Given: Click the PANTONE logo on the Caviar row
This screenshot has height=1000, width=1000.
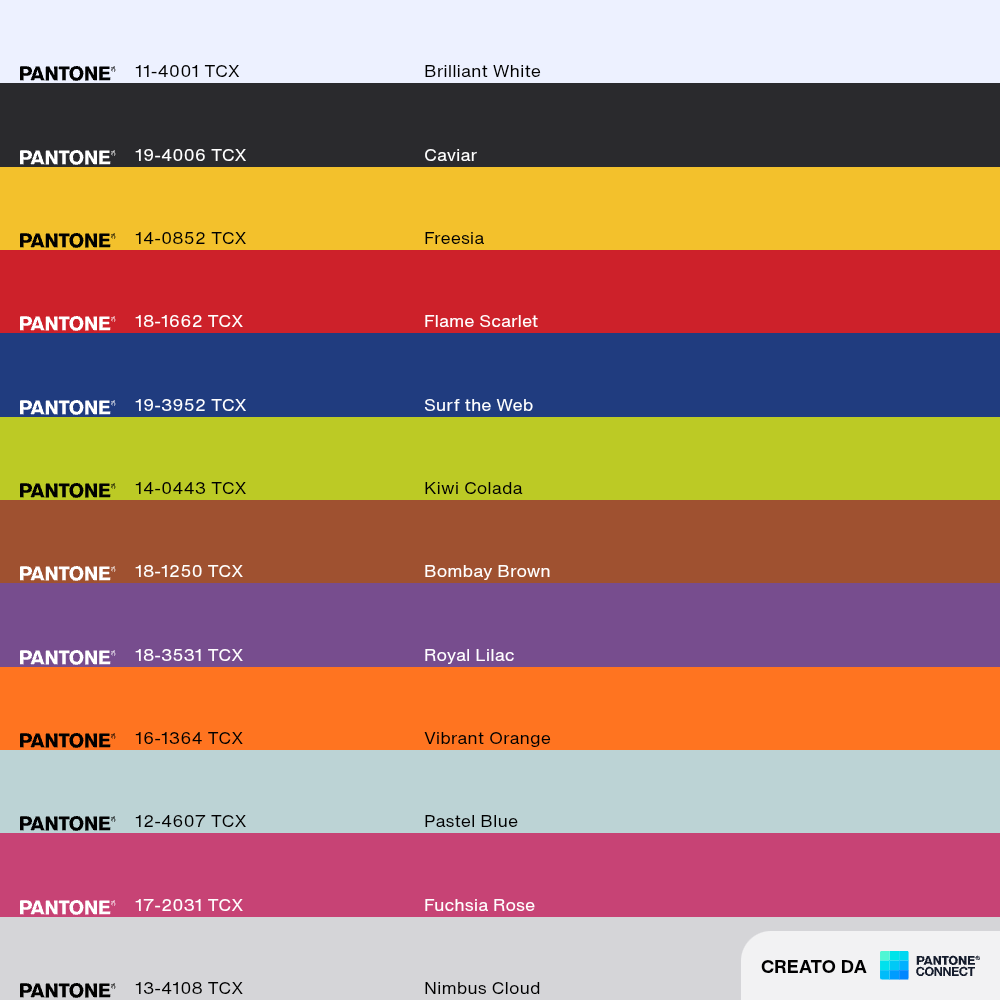Looking at the screenshot, I should [x=67, y=158].
